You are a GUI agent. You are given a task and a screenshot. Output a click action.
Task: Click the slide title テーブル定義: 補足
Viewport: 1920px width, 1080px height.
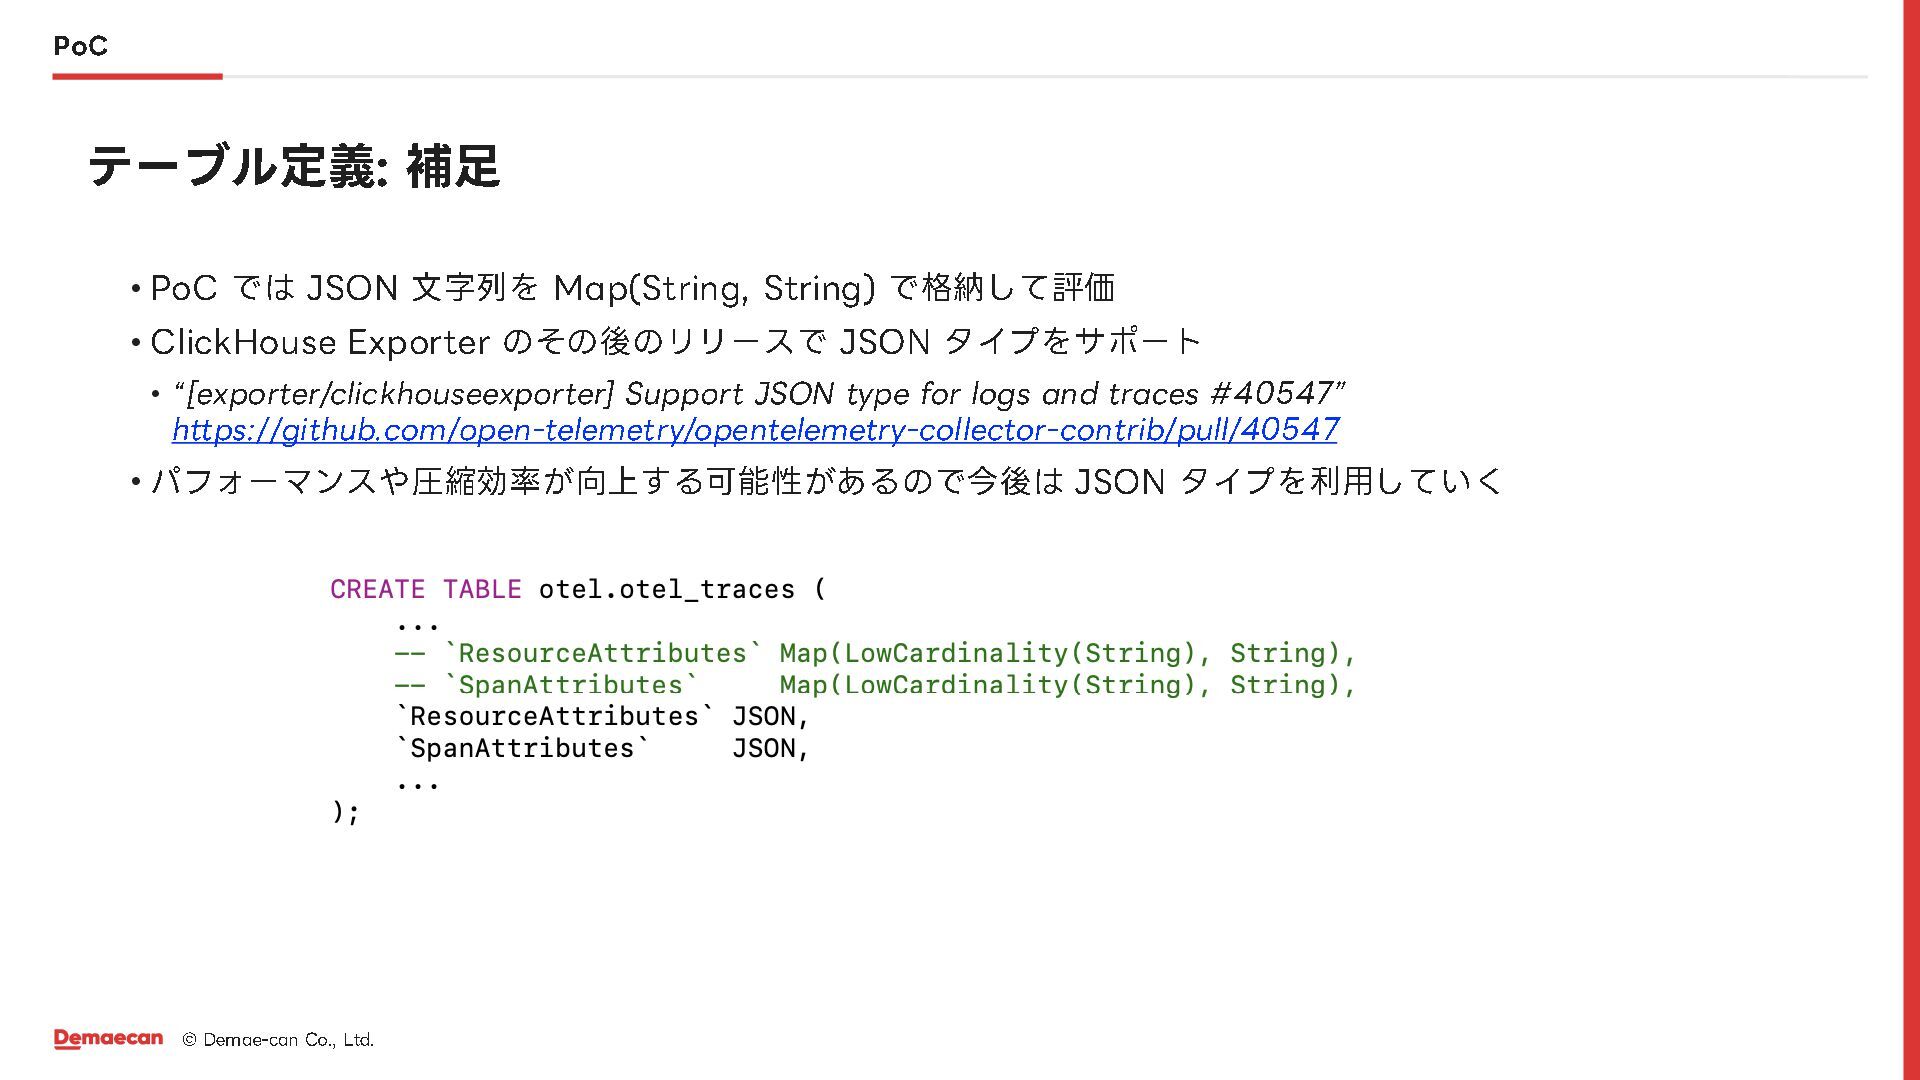pyautogui.click(x=294, y=166)
